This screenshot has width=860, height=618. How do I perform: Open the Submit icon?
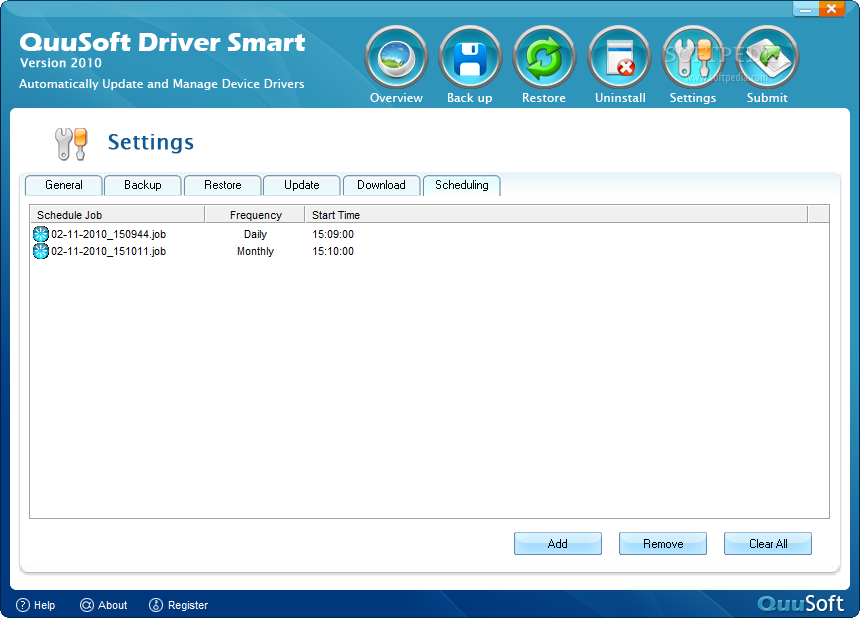(x=767, y=57)
